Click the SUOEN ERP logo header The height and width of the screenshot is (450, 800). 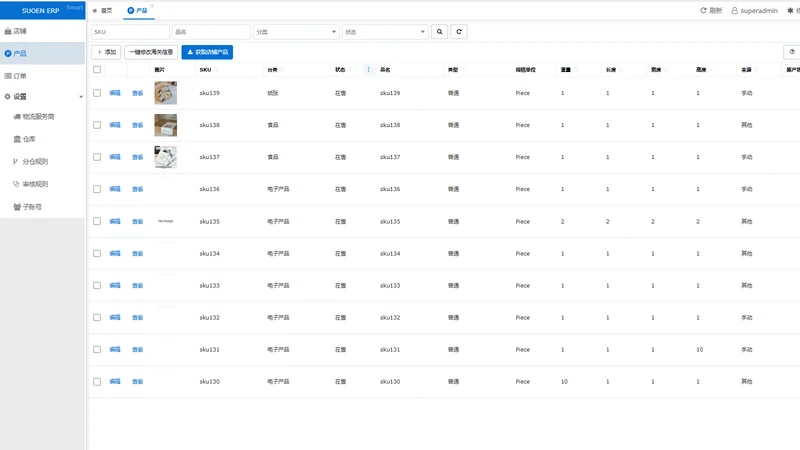tap(42, 10)
